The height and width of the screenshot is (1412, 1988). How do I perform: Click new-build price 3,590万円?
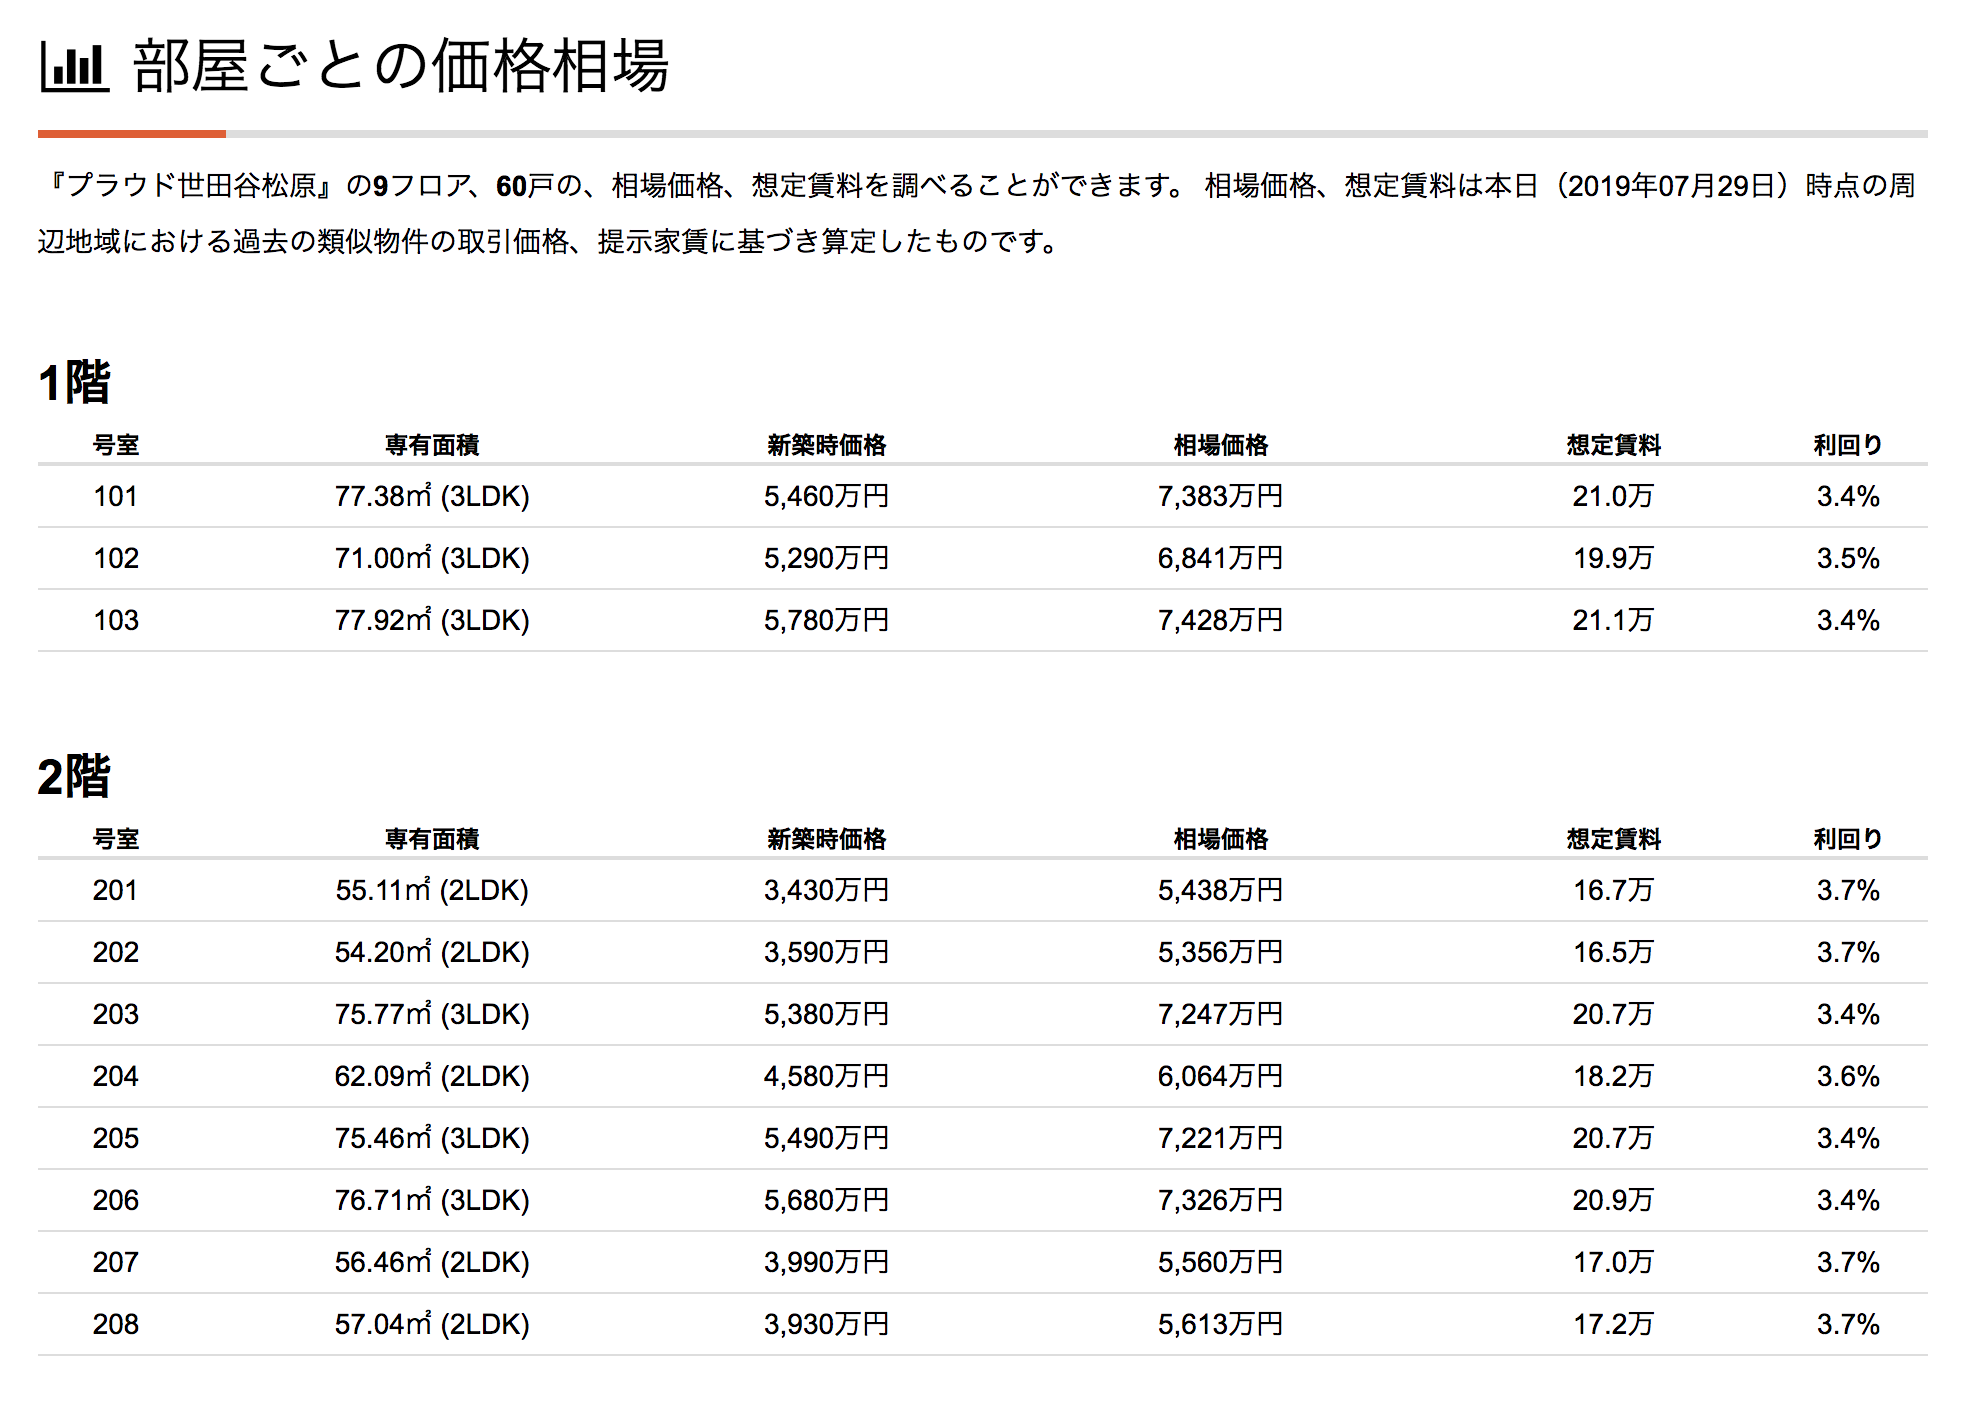pos(826,952)
